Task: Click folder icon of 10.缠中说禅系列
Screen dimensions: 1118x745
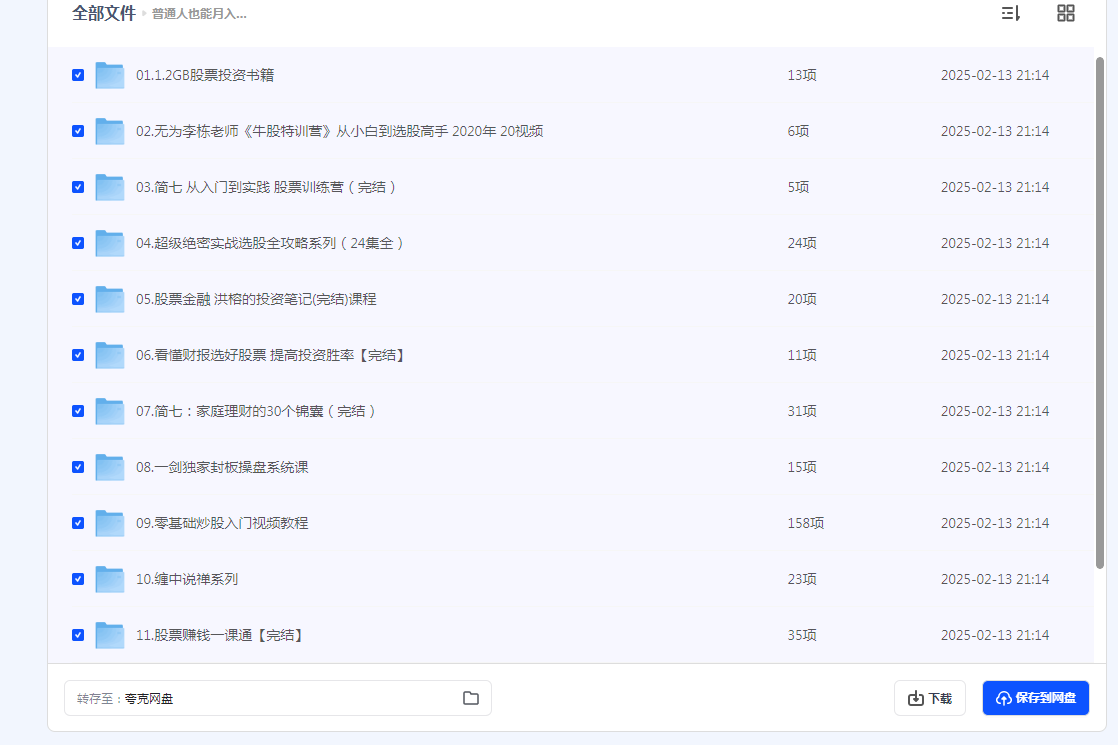Action: tap(109, 579)
